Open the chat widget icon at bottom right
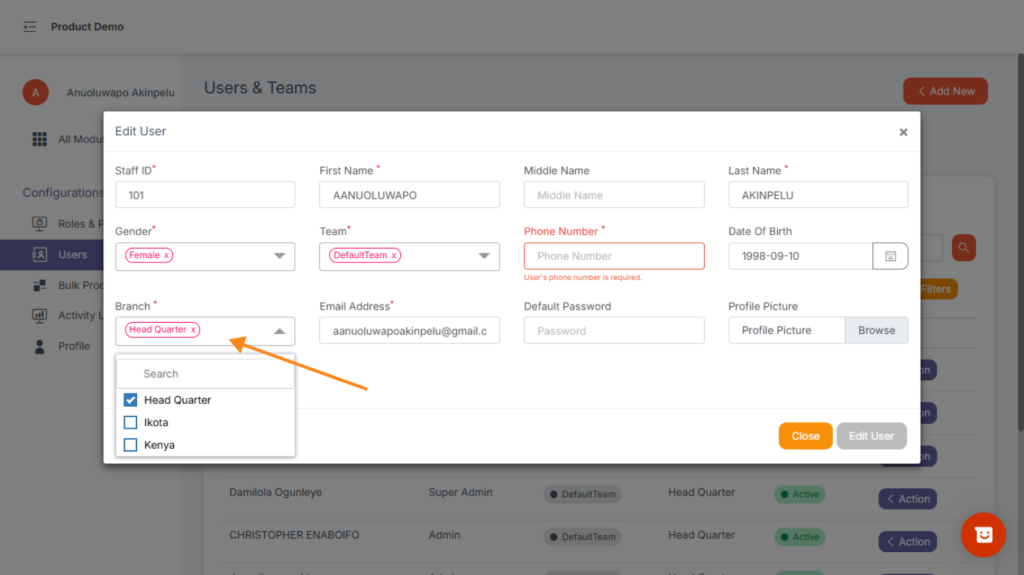Screen dimensions: 1024x575 [982, 535]
